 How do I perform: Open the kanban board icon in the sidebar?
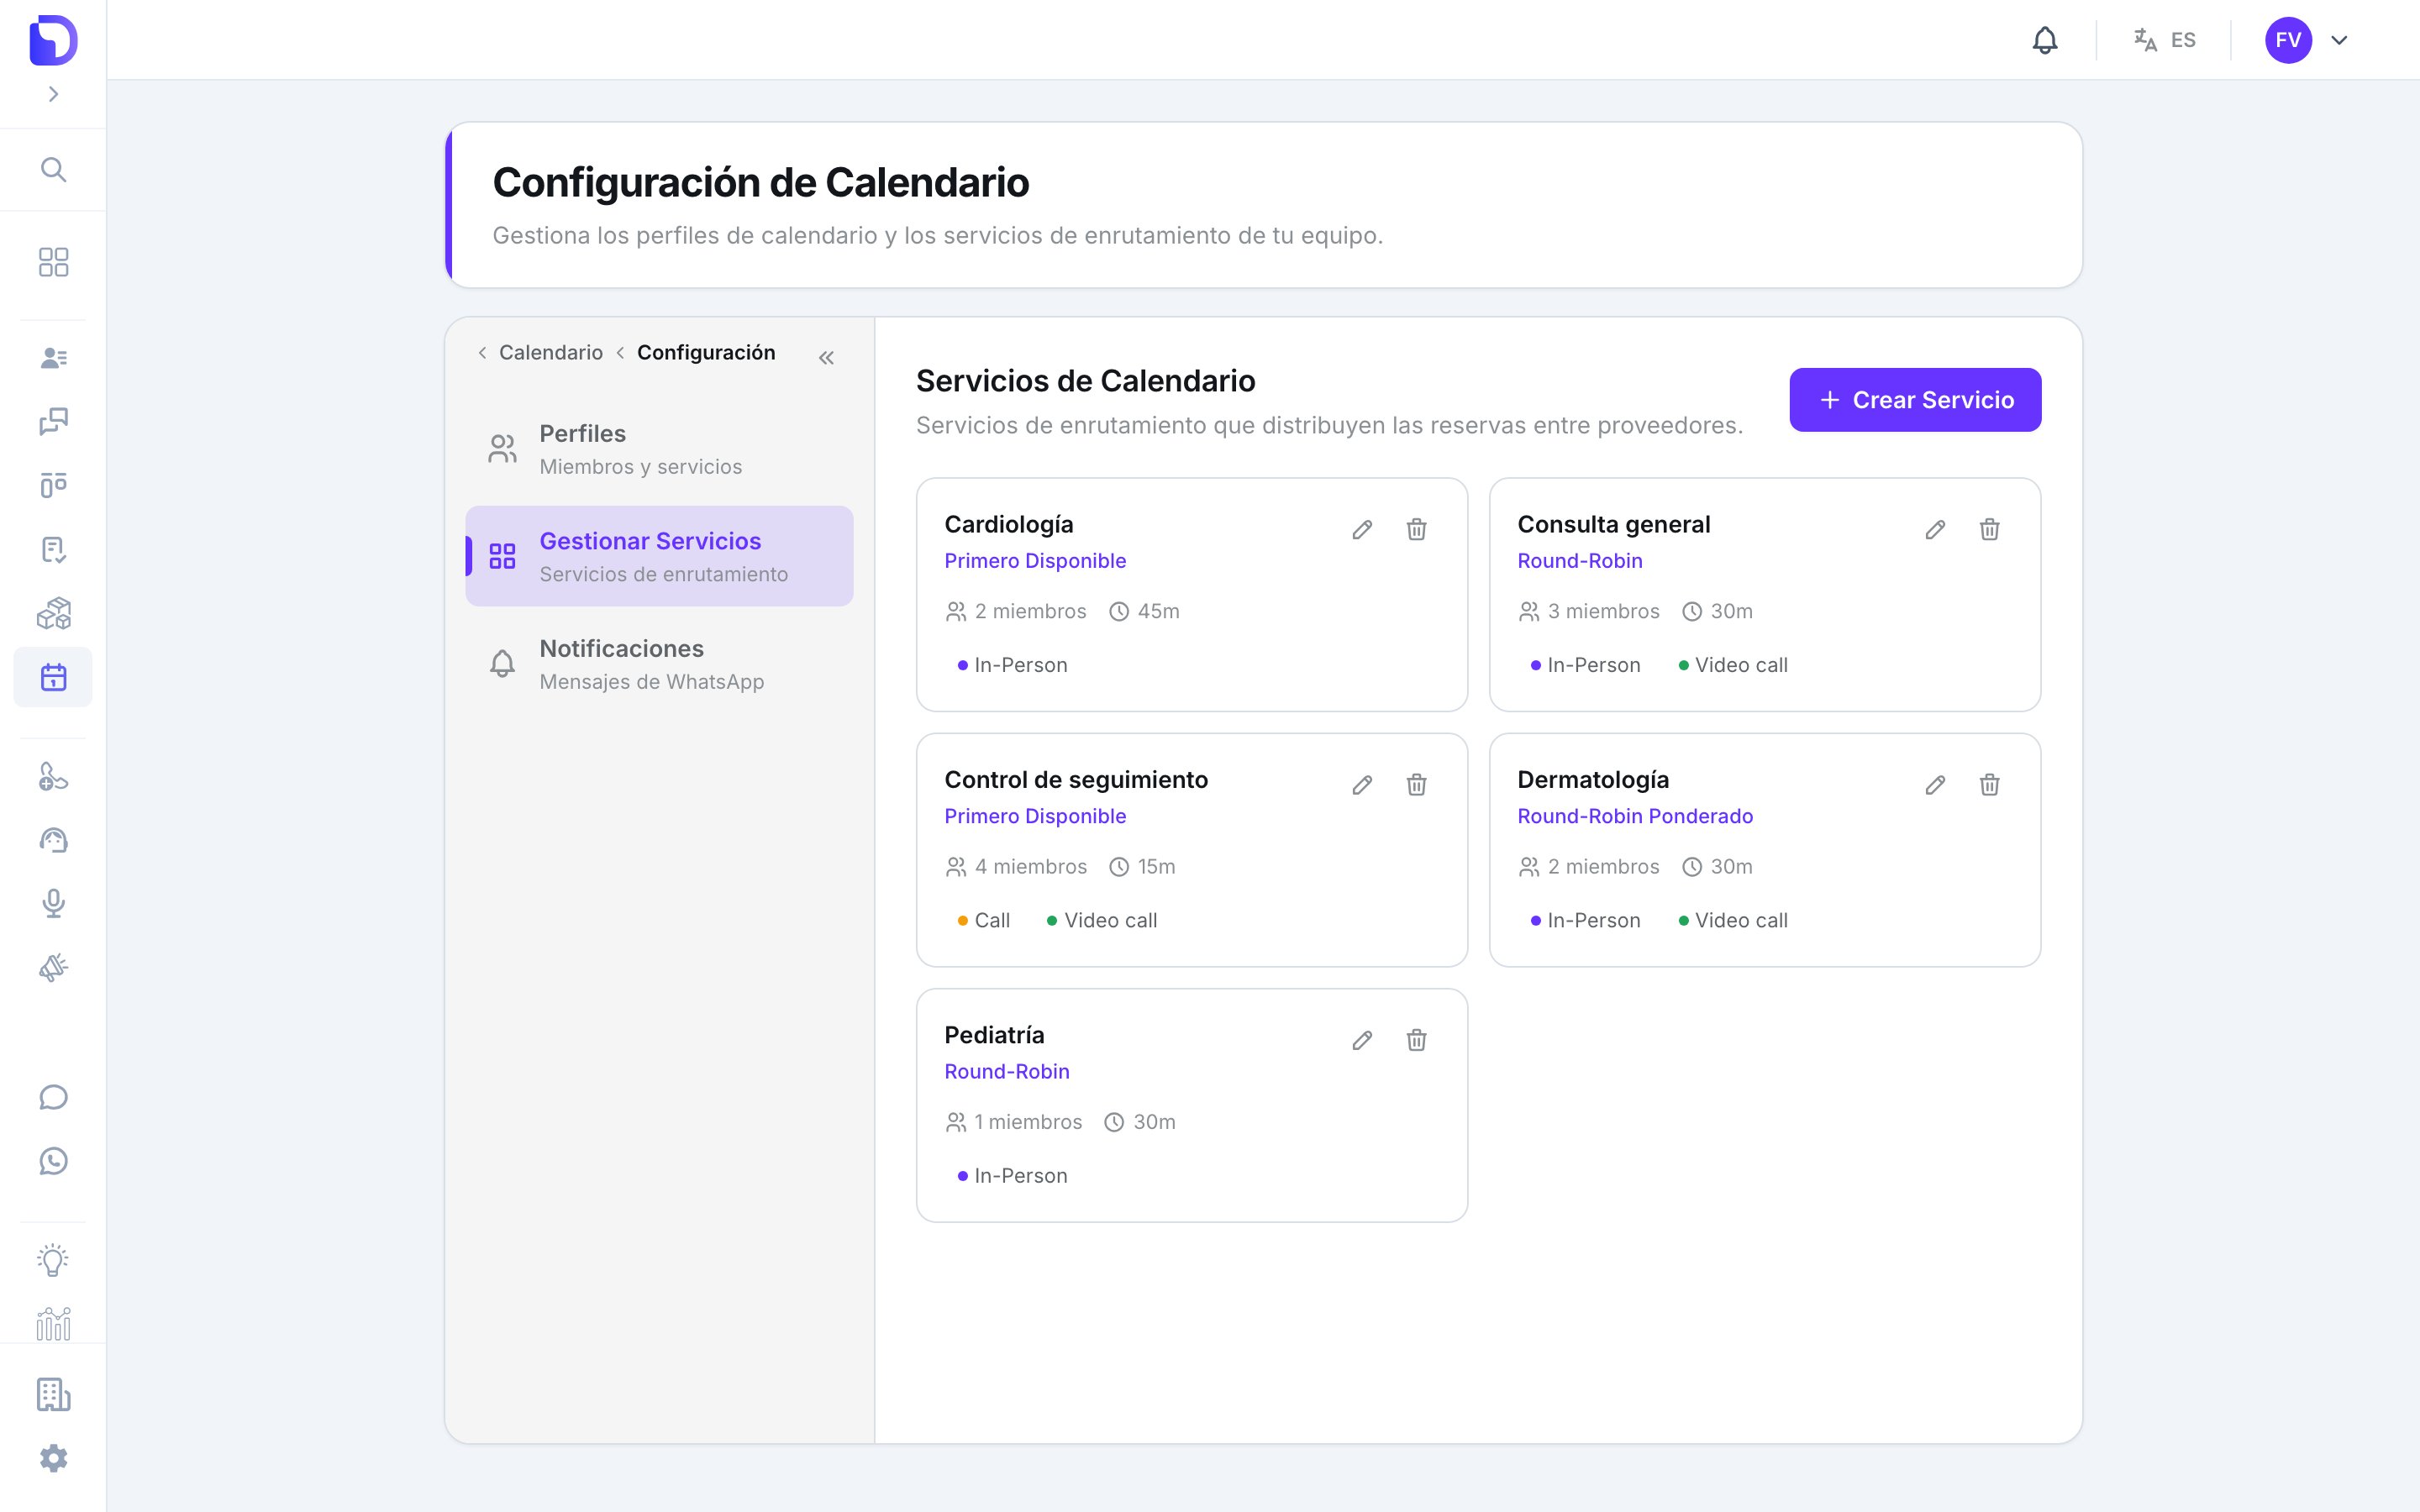pos(53,485)
